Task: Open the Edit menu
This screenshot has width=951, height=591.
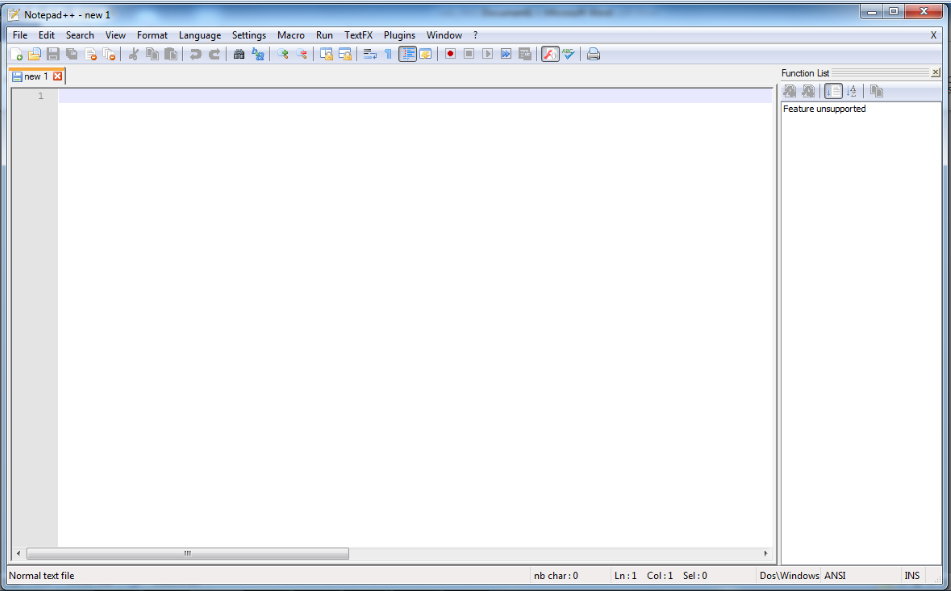Action: [46, 35]
